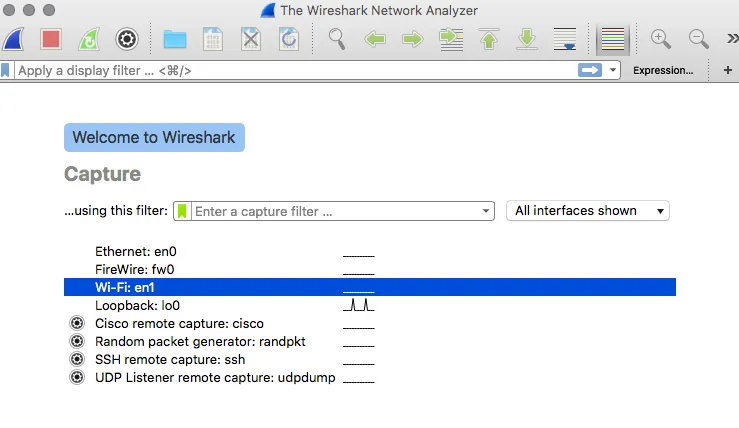Open settings gear for Cisco remote capture

pyautogui.click(x=77, y=323)
